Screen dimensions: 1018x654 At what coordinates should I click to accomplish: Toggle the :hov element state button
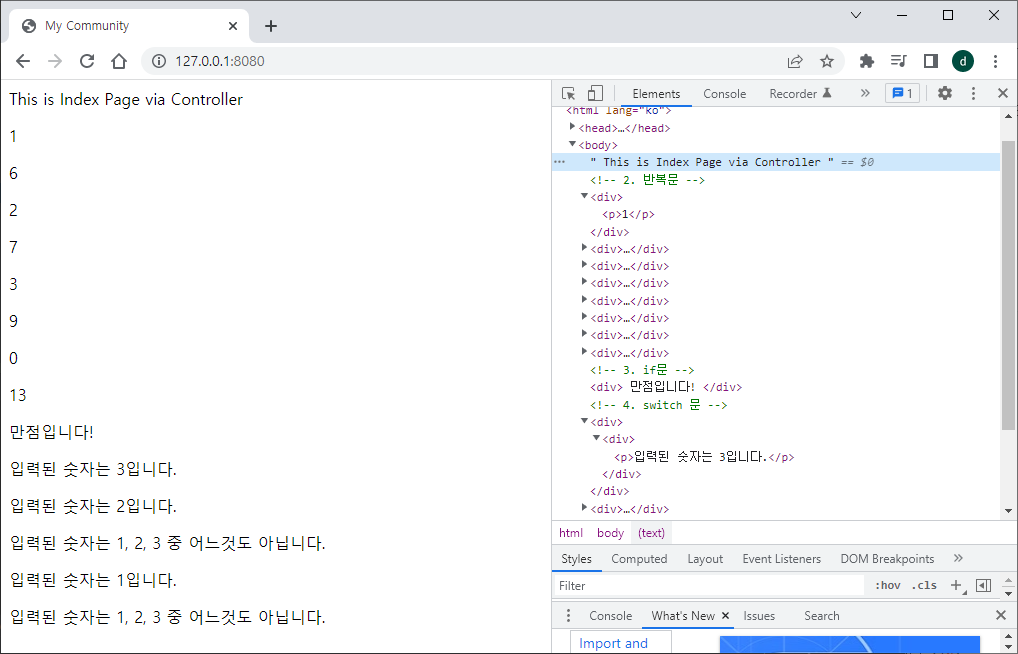point(888,585)
